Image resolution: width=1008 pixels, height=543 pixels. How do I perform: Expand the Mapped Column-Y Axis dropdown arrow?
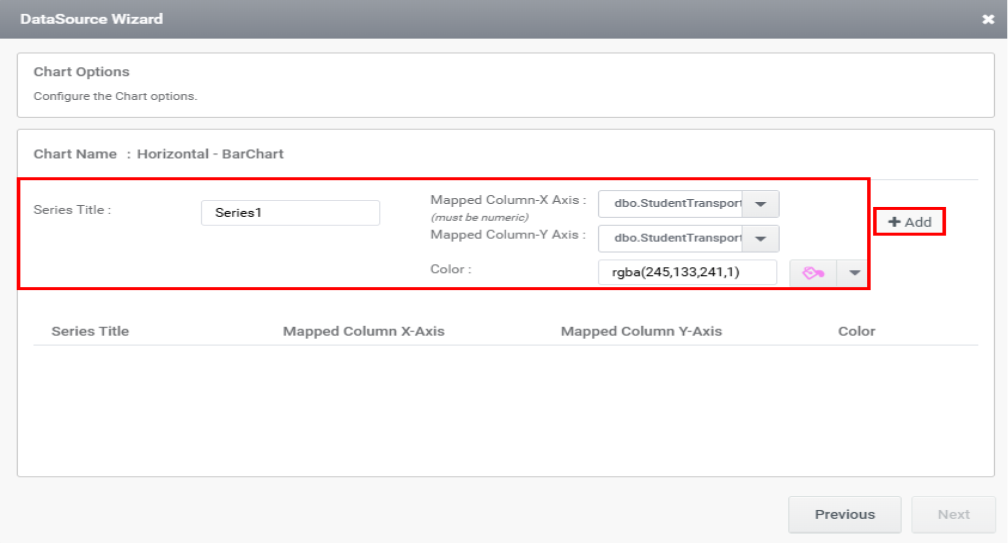(x=761, y=238)
